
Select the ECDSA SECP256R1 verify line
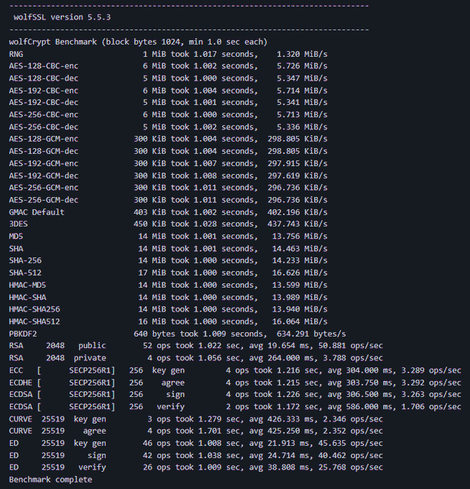(x=235, y=407)
